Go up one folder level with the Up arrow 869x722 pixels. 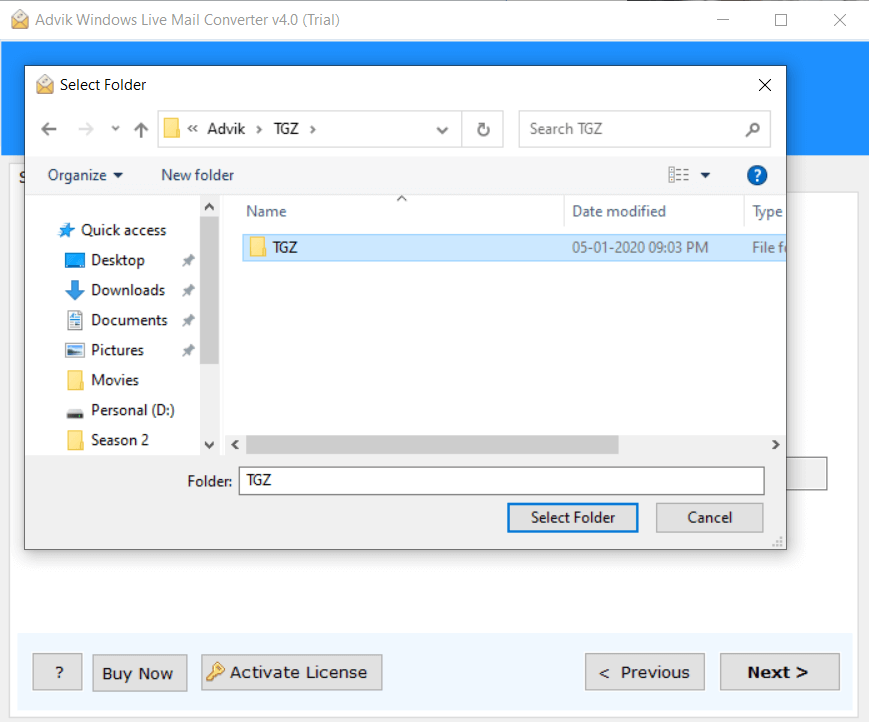[140, 128]
